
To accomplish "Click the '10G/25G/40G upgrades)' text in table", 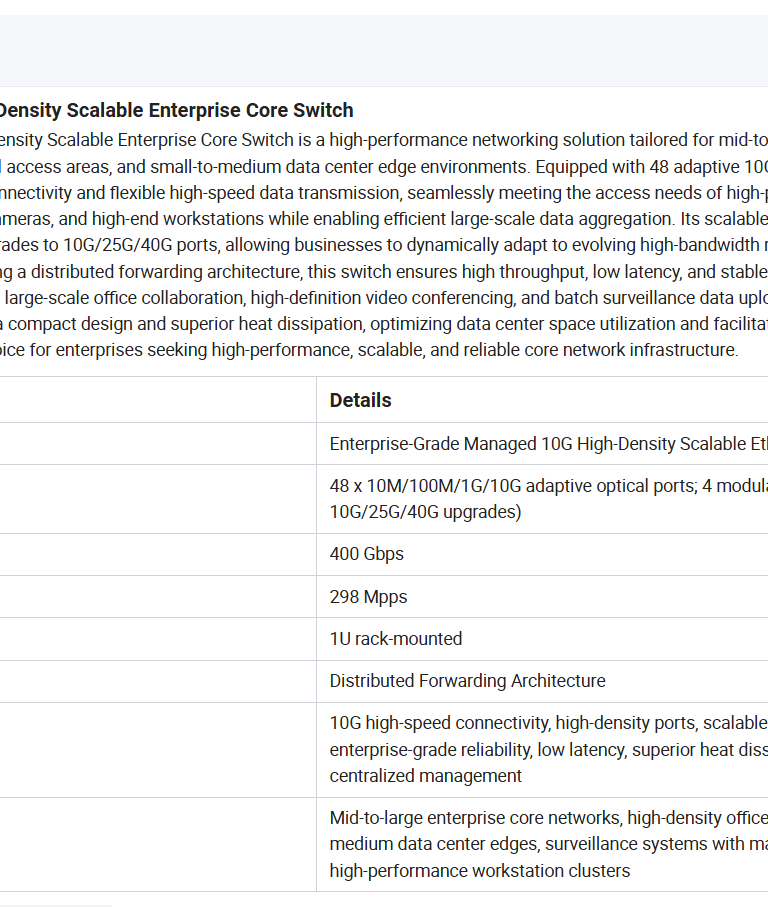I will pyautogui.click(x=425, y=512).
